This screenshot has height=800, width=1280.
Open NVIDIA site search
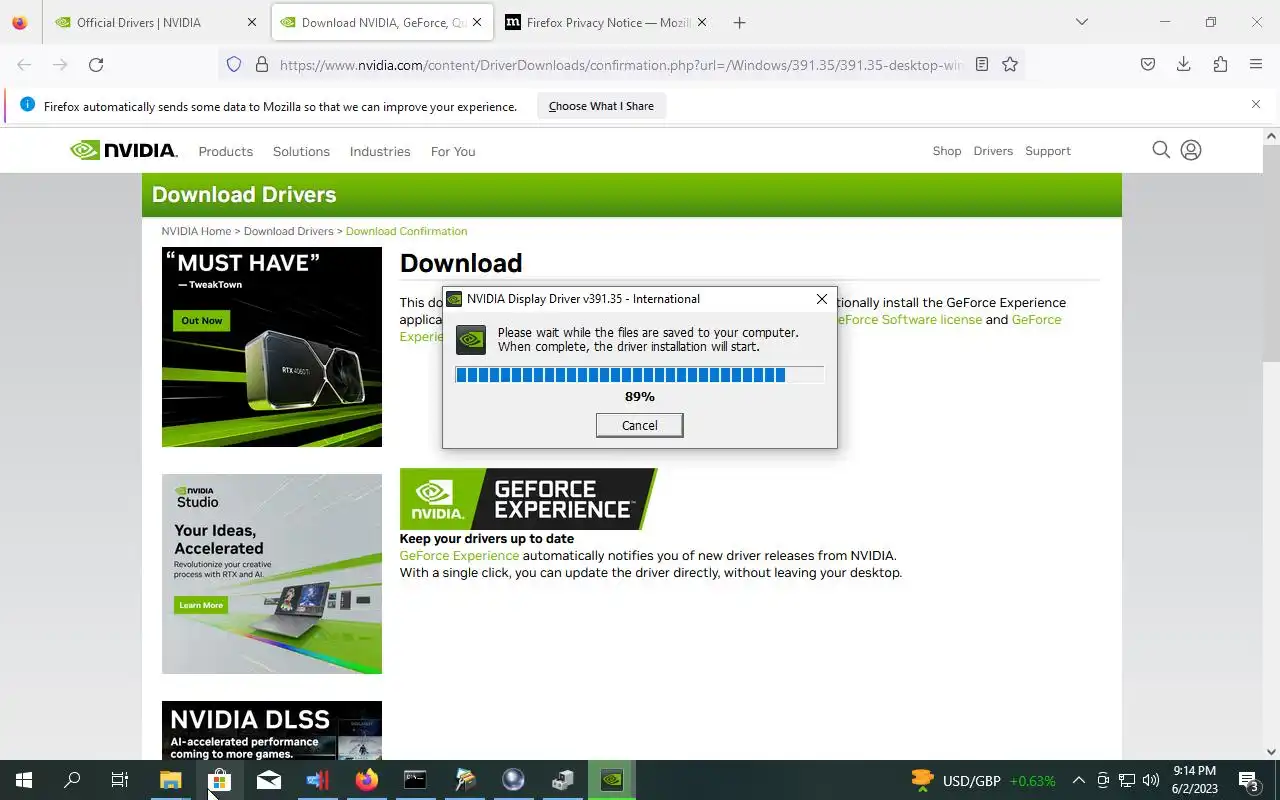point(1161,150)
